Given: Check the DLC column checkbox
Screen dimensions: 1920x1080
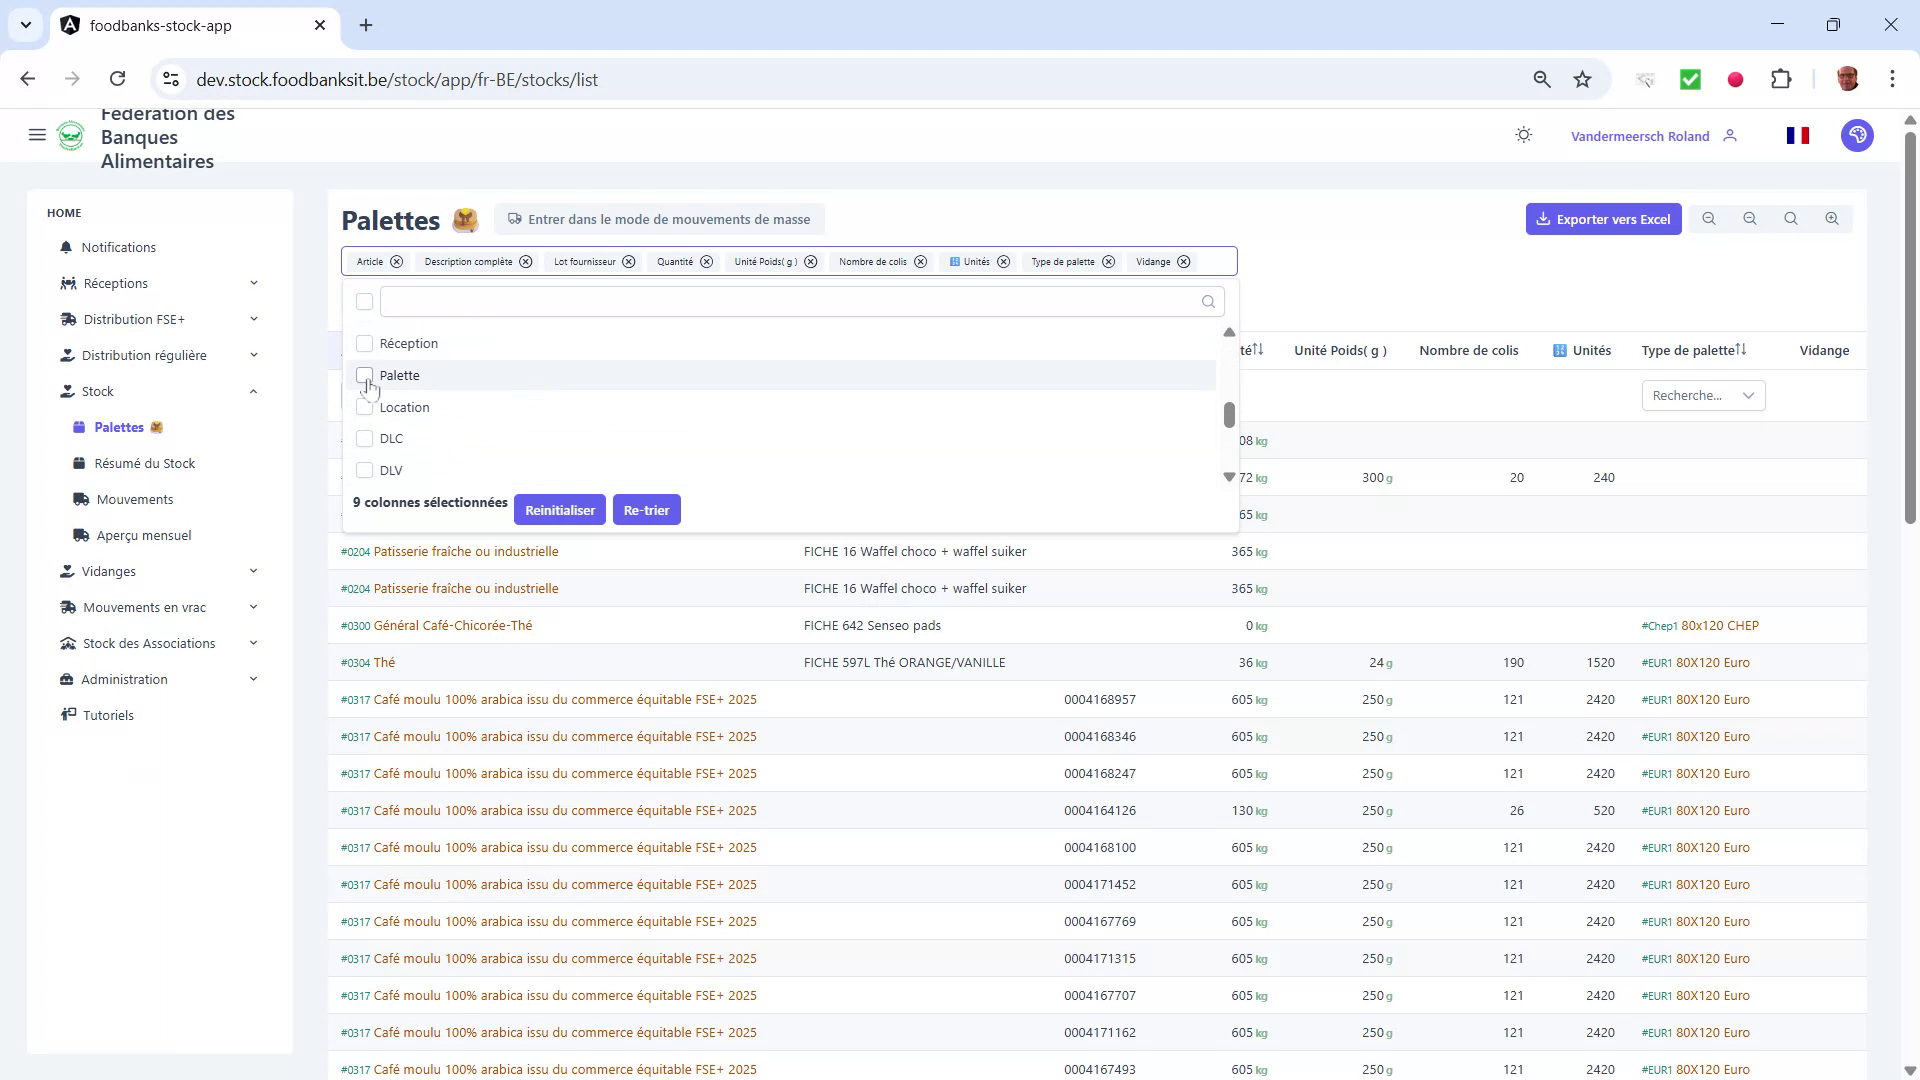Looking at the screenshot, I should click(x=364, y=438).
